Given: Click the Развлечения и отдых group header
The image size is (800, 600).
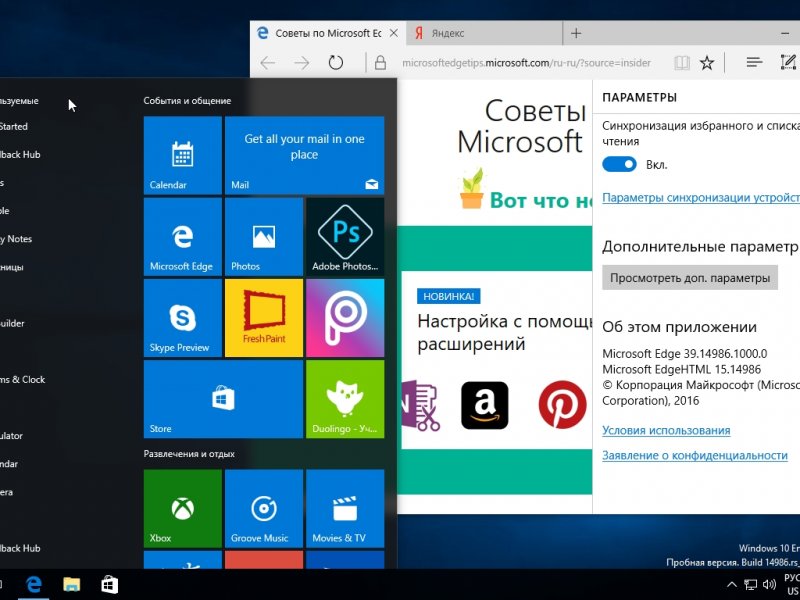Looking at the screenshot, I should pyautogui.click(x=189, y=454).
